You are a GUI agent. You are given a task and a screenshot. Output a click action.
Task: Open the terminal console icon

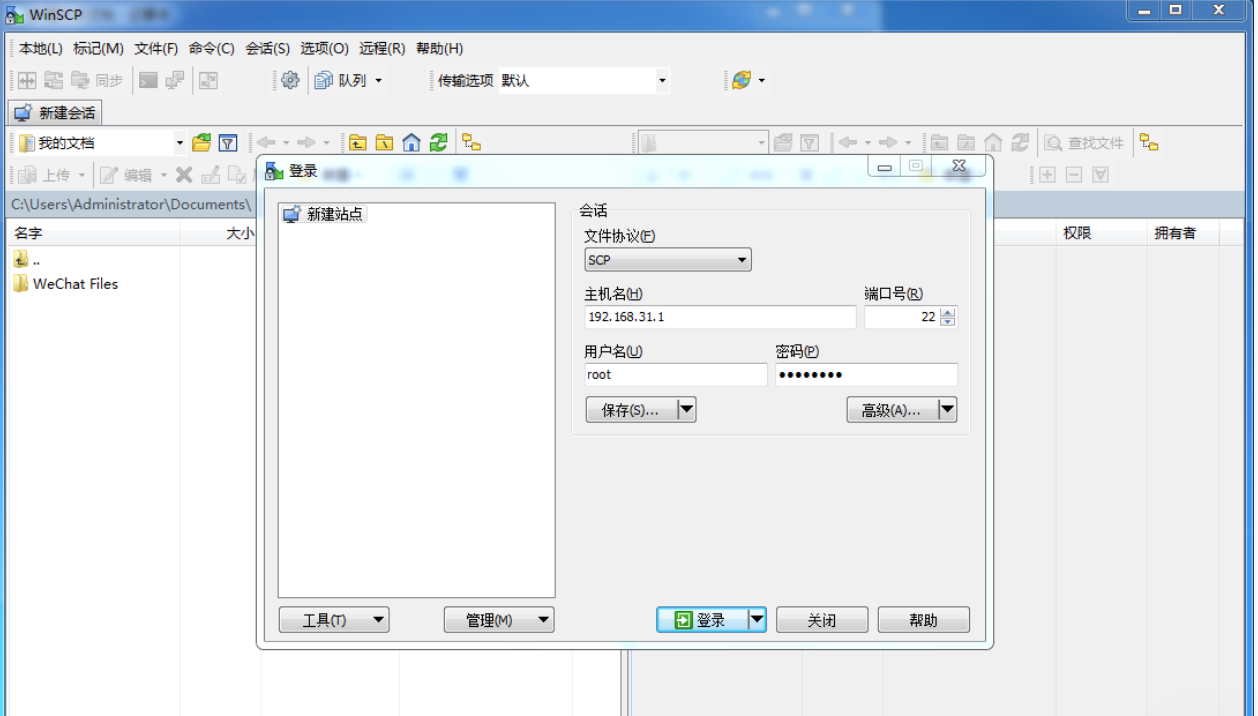coord(149,81)
